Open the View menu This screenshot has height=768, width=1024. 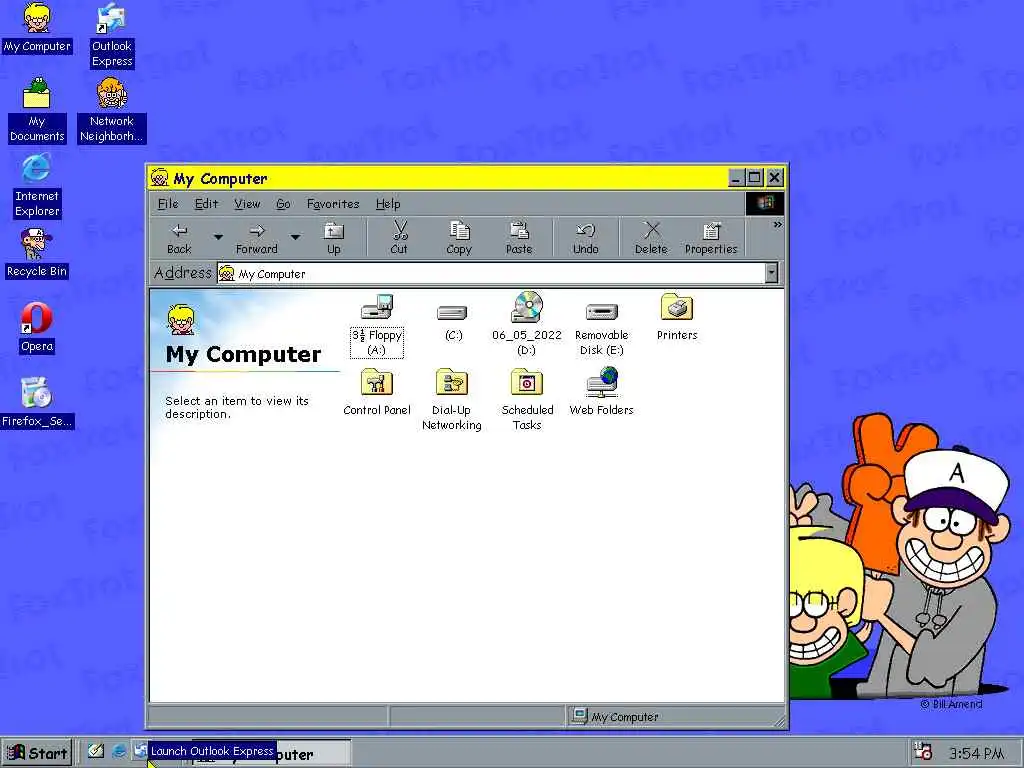247,204
